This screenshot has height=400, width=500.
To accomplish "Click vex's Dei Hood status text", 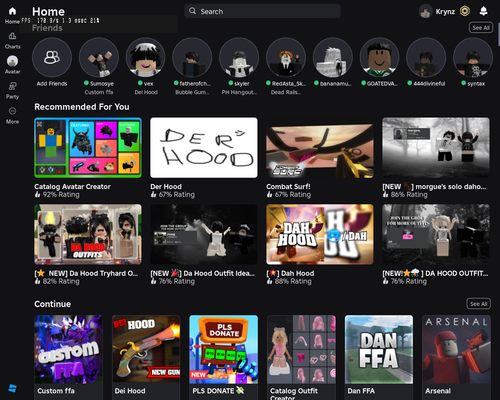I will tap(146, 92).
